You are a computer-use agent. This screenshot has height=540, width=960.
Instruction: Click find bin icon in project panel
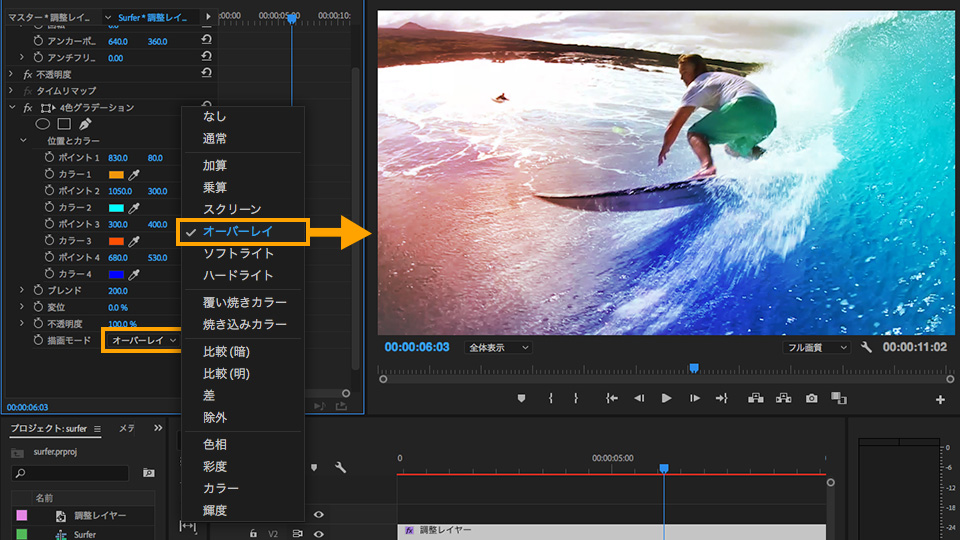(x=148, y=473)
